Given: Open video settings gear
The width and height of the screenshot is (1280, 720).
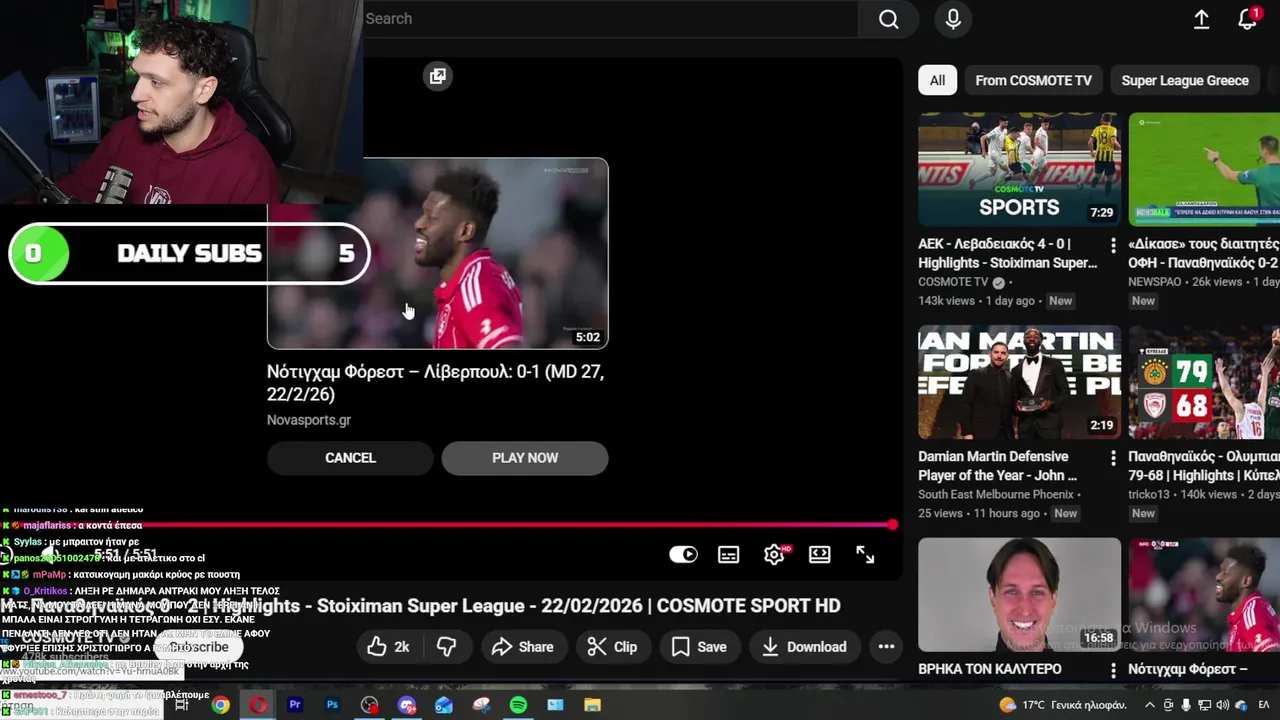Looking at the screenshot, I should tap(774, 554).
